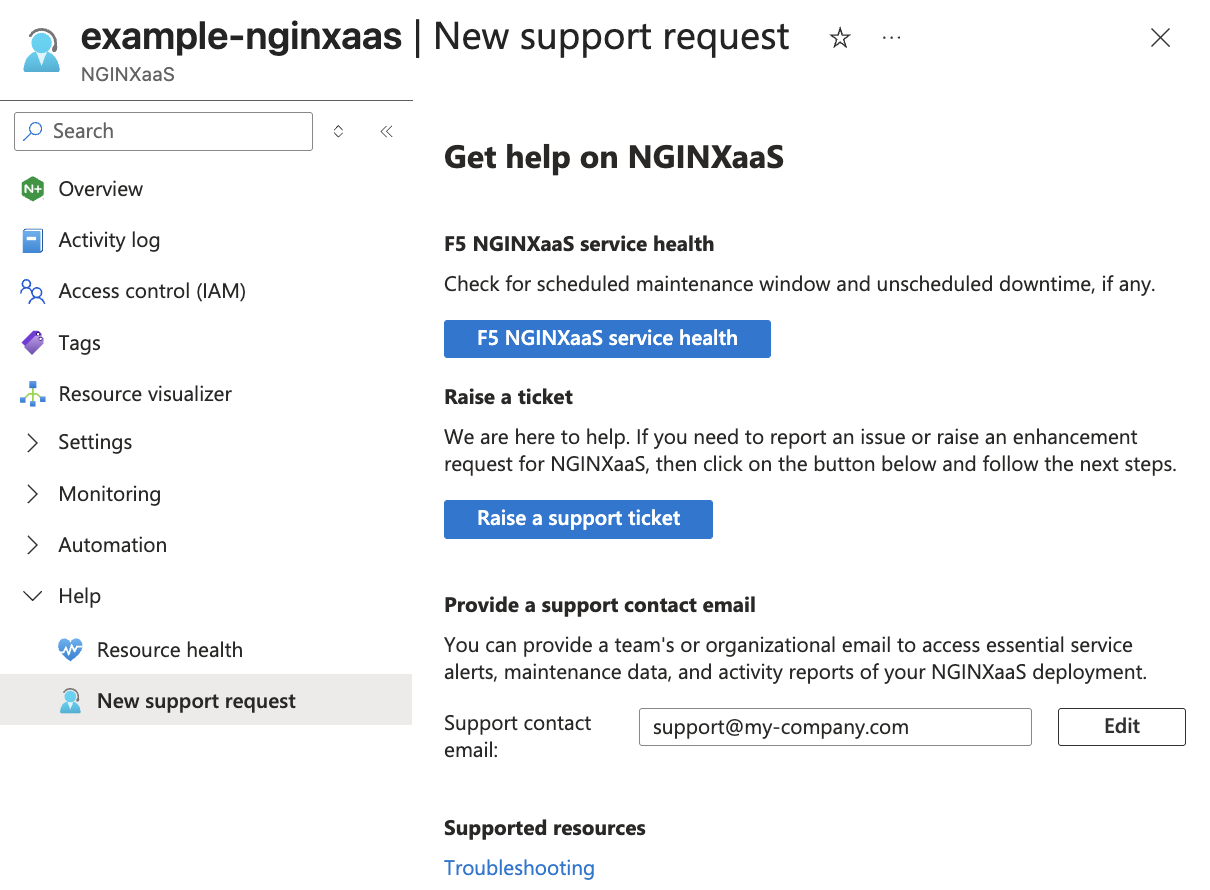The image size is (1210, 890).
Task: Click the magnifier icon in Search box
Action: click(34, 131)
